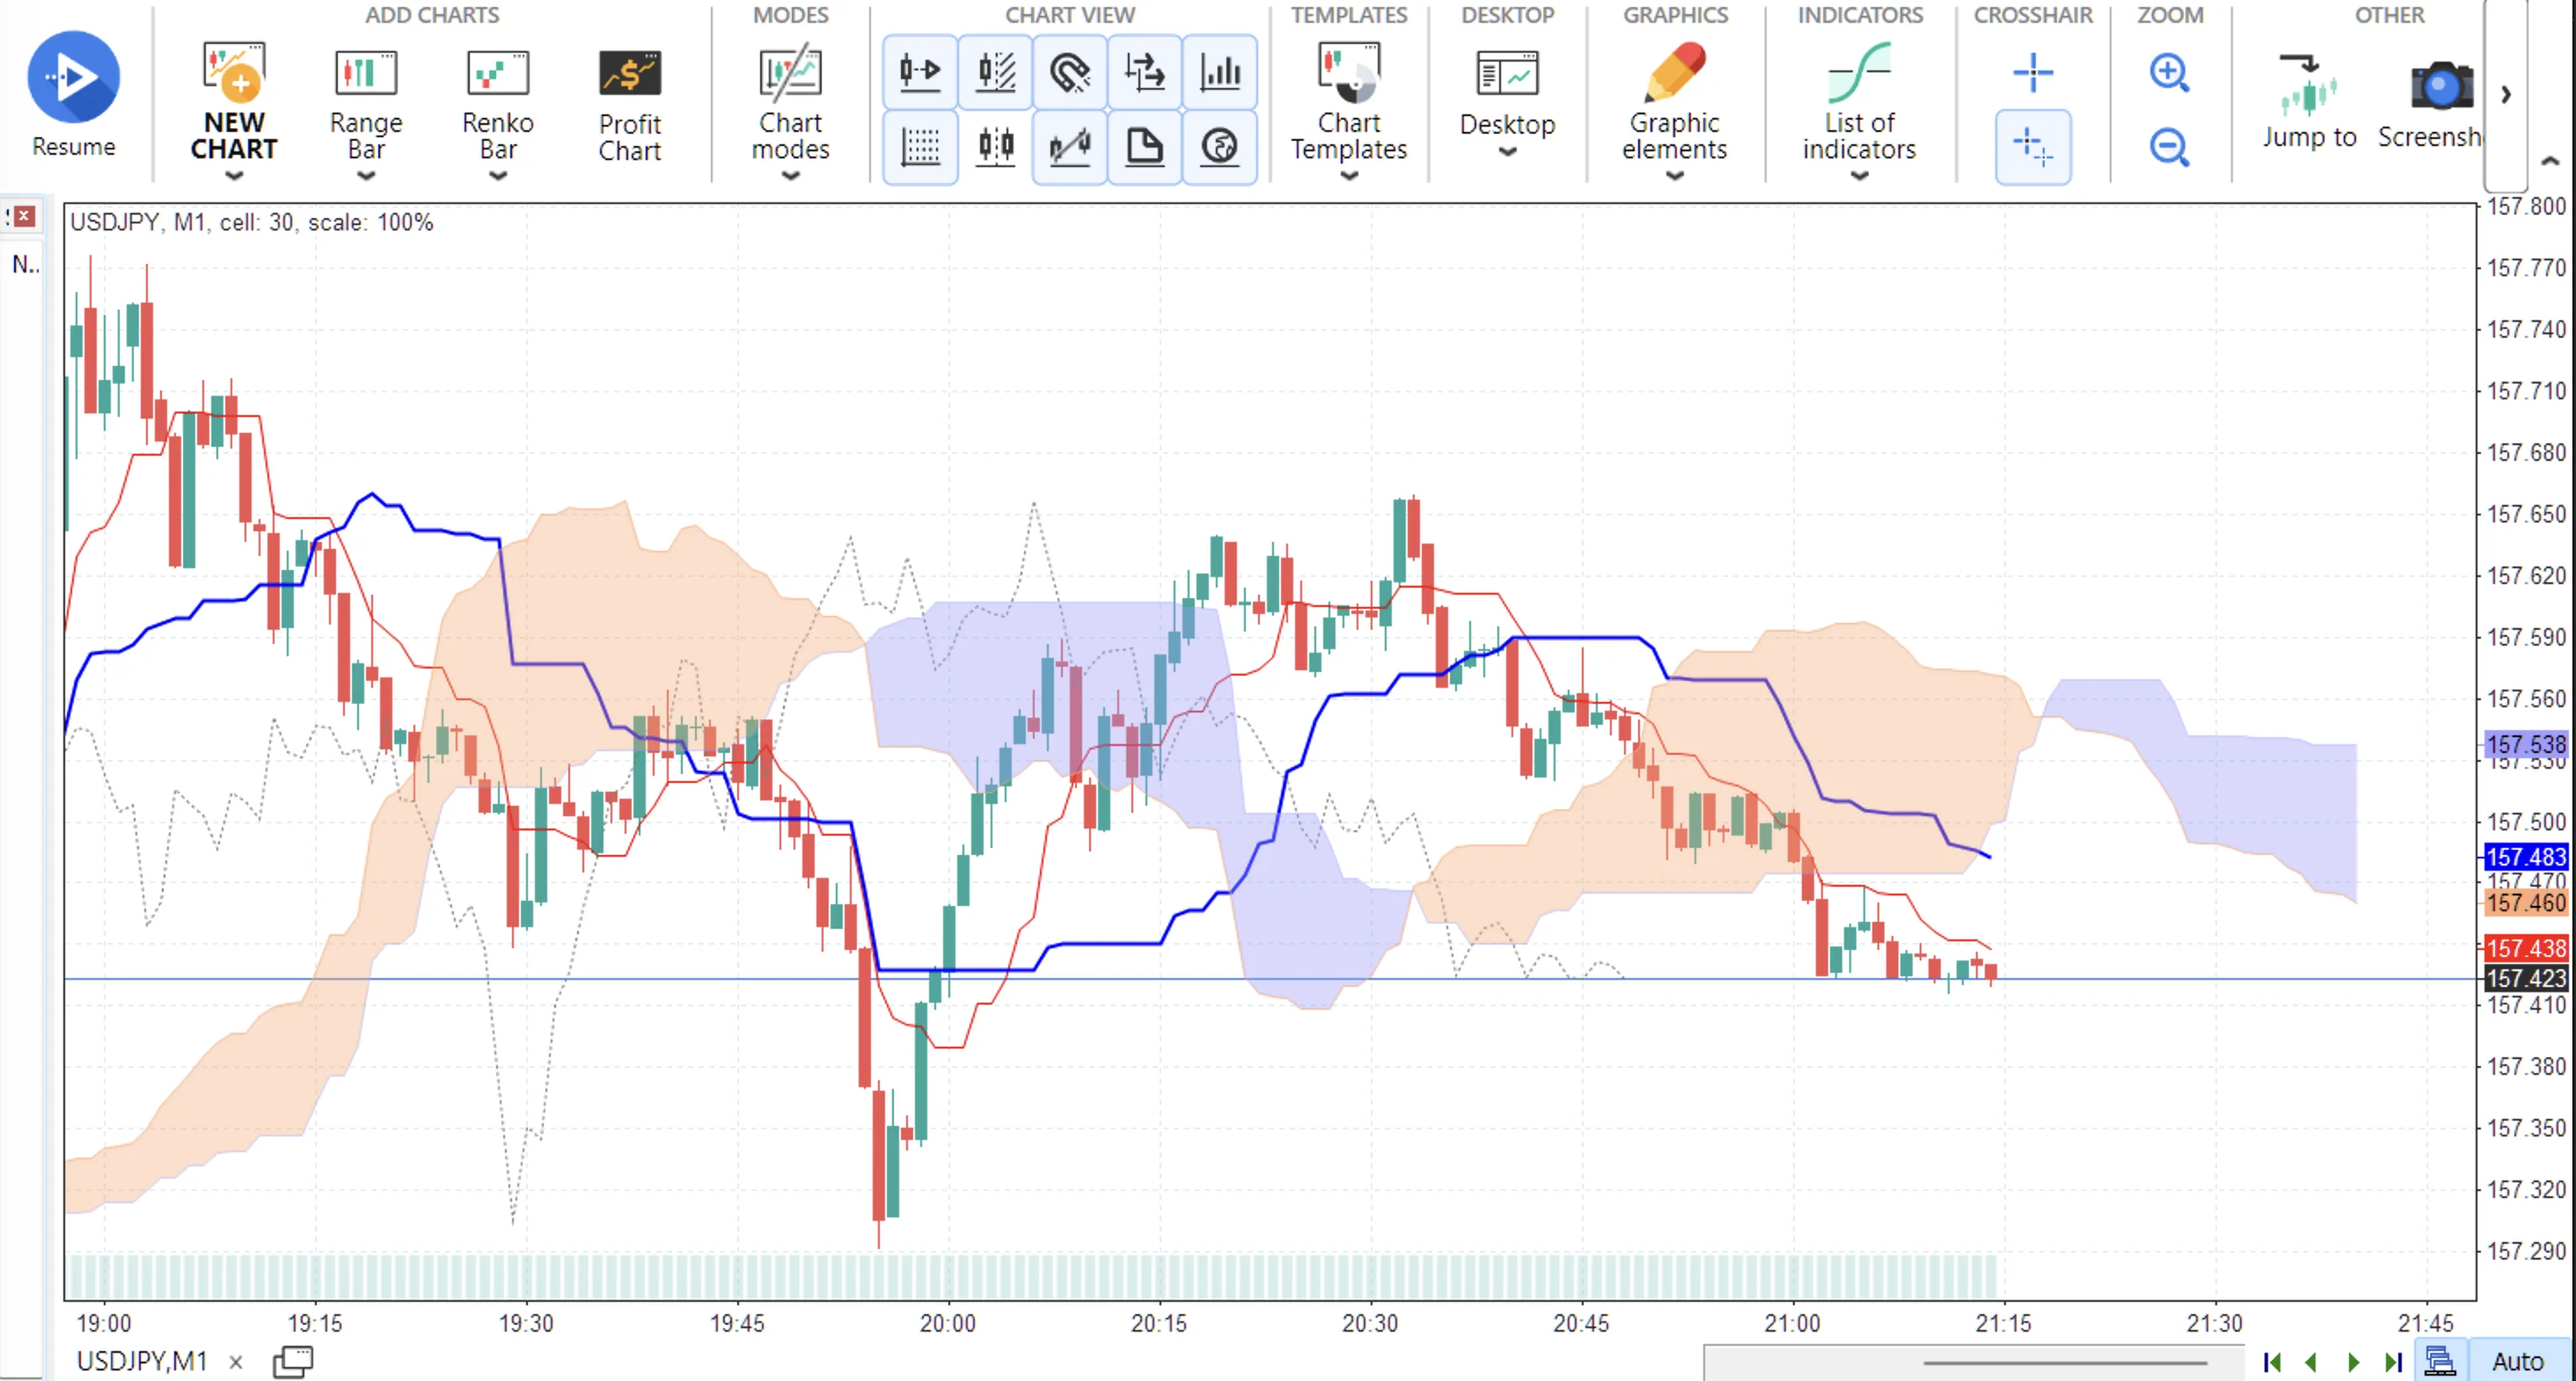Viewport: 2576px width, 1381px height.
Task: Click the cascade windows icon beside the tab
Action: click(x=293, y=1361)
